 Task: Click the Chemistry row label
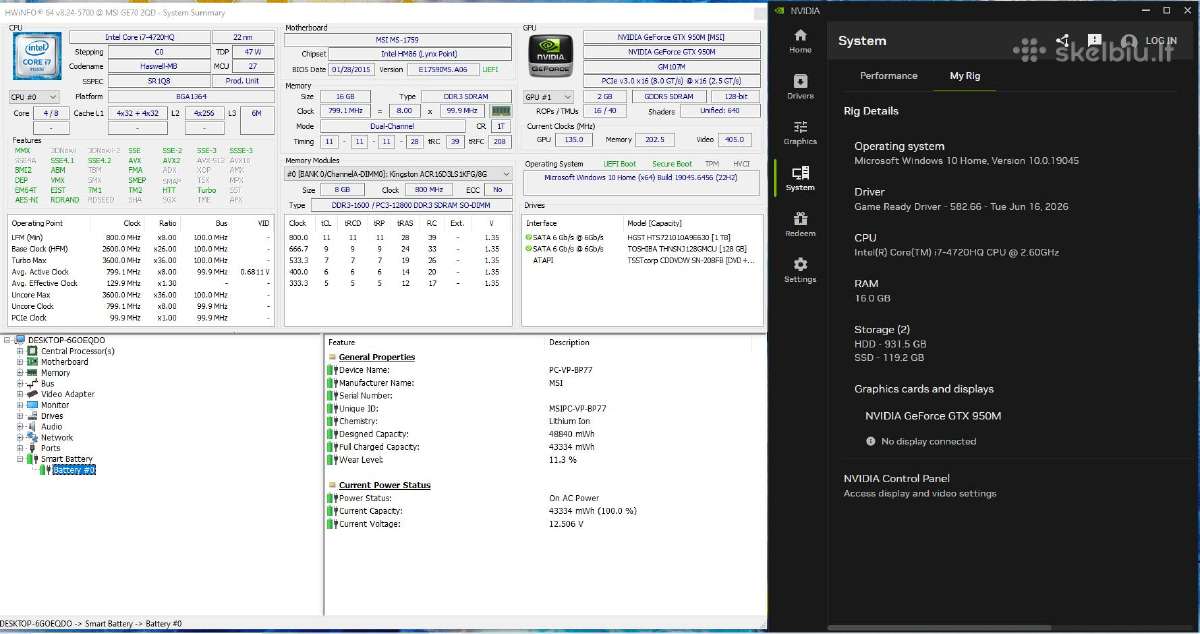[360, 421]
